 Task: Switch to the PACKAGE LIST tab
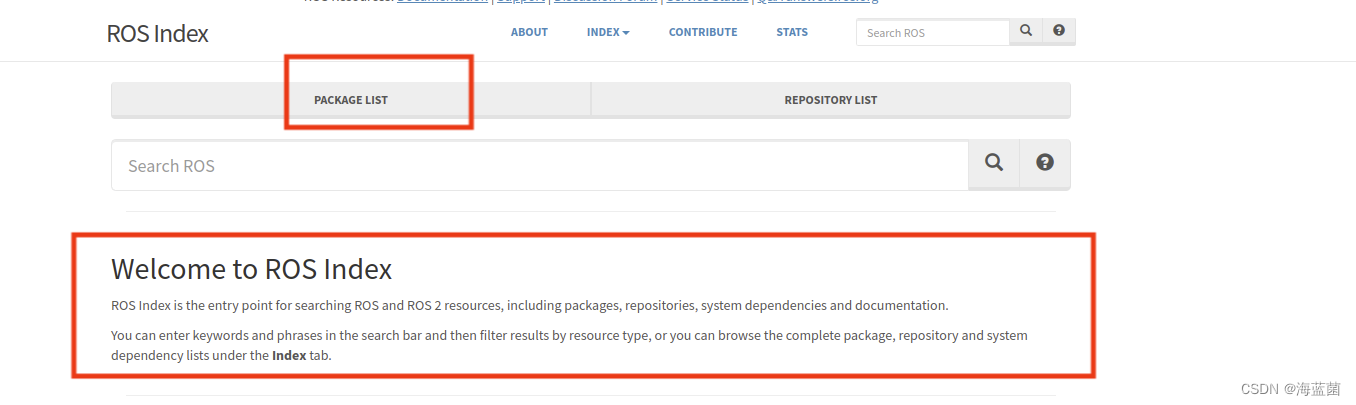[x=351, y=100]
